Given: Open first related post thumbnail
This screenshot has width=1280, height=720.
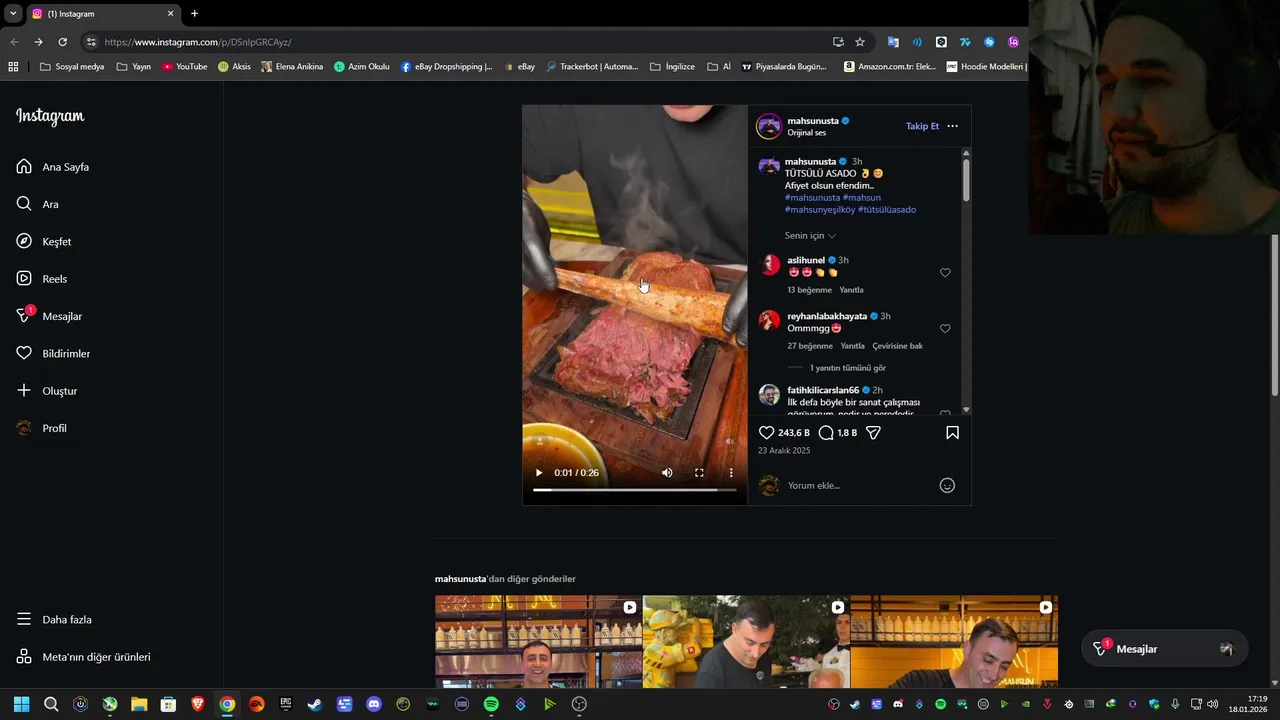Looking at the screenshot, I should 538,642.
